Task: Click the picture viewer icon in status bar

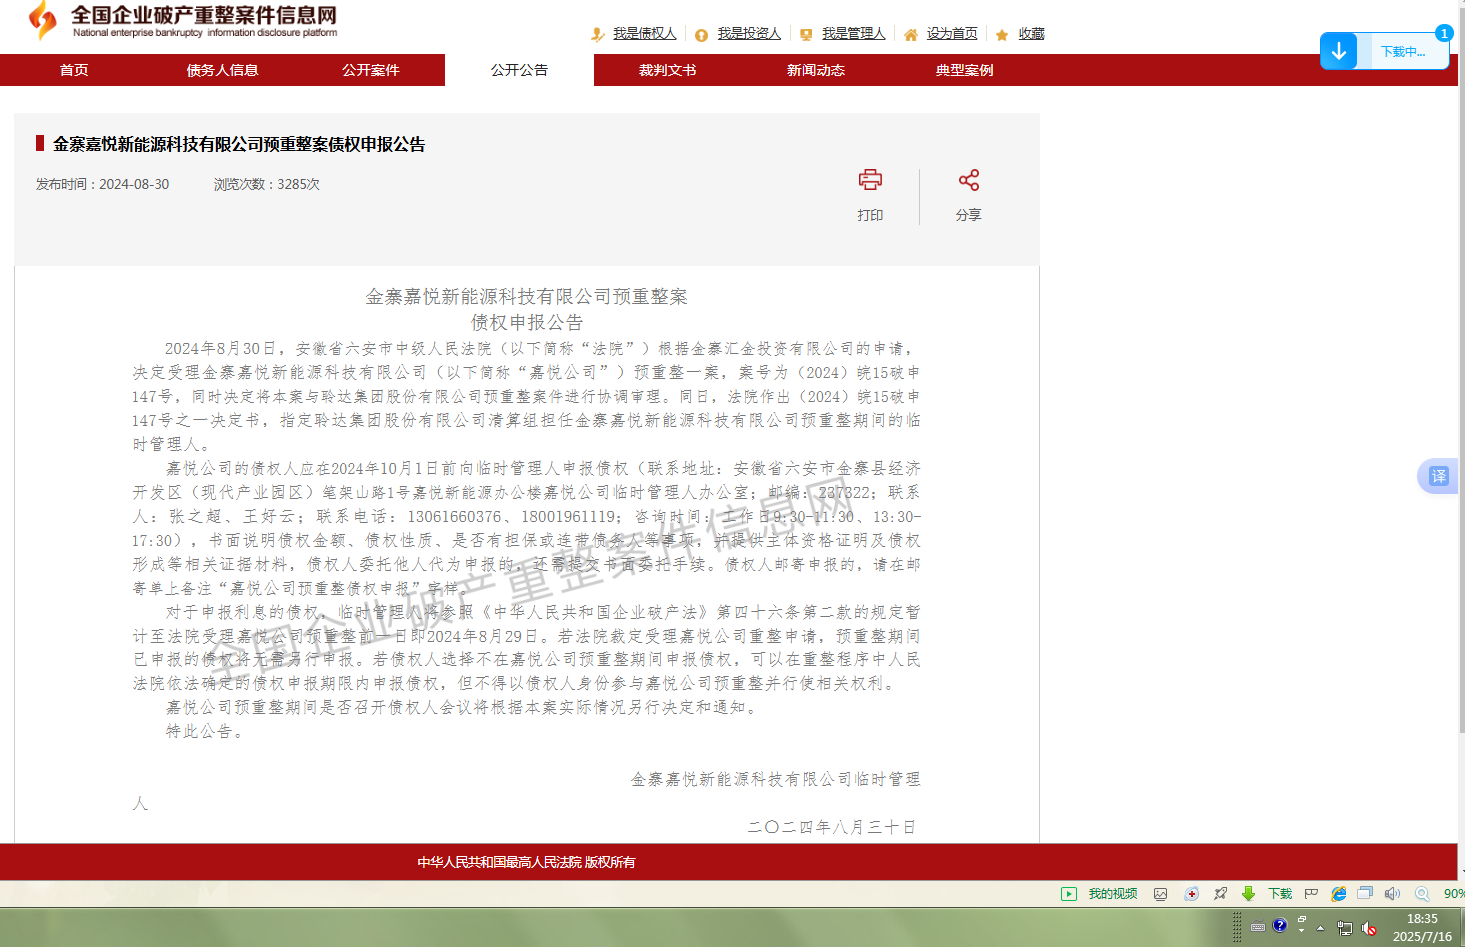Action: [1161, 894]
